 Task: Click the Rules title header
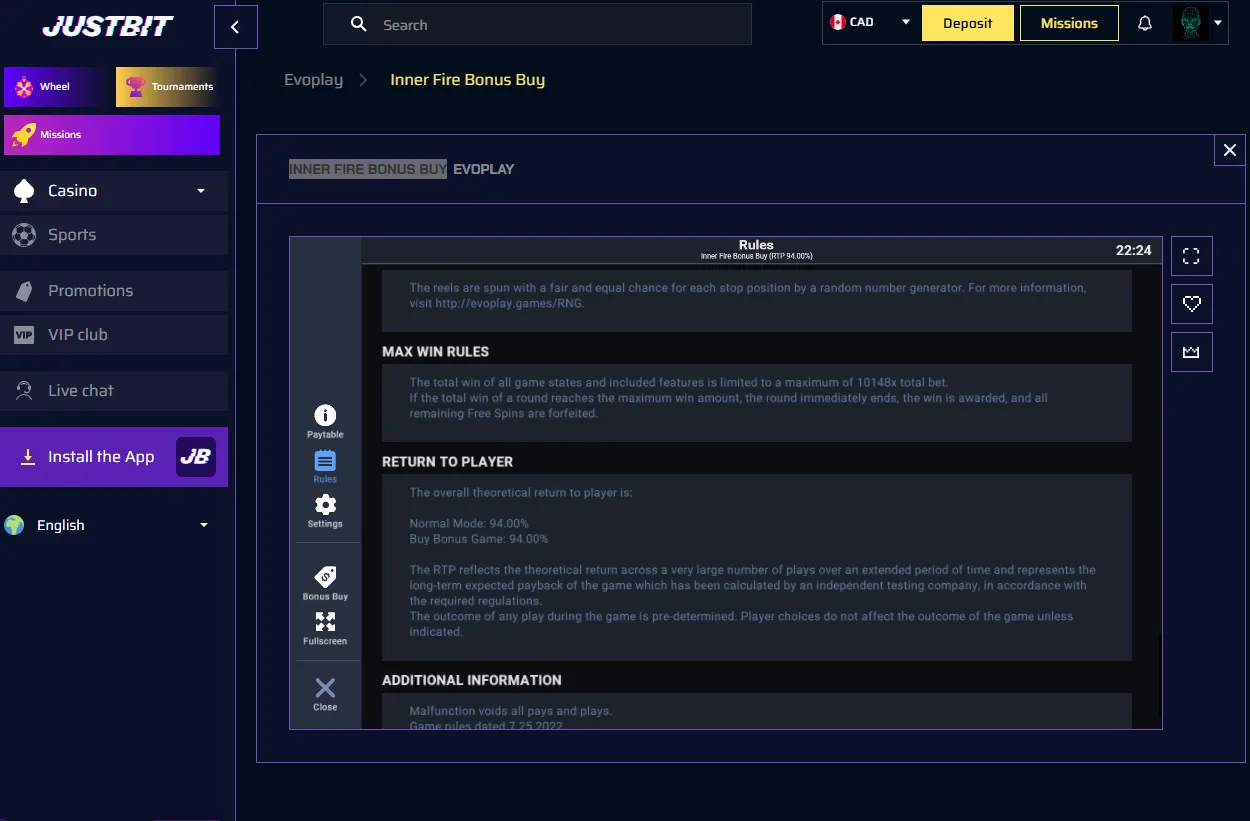(756, 244)
